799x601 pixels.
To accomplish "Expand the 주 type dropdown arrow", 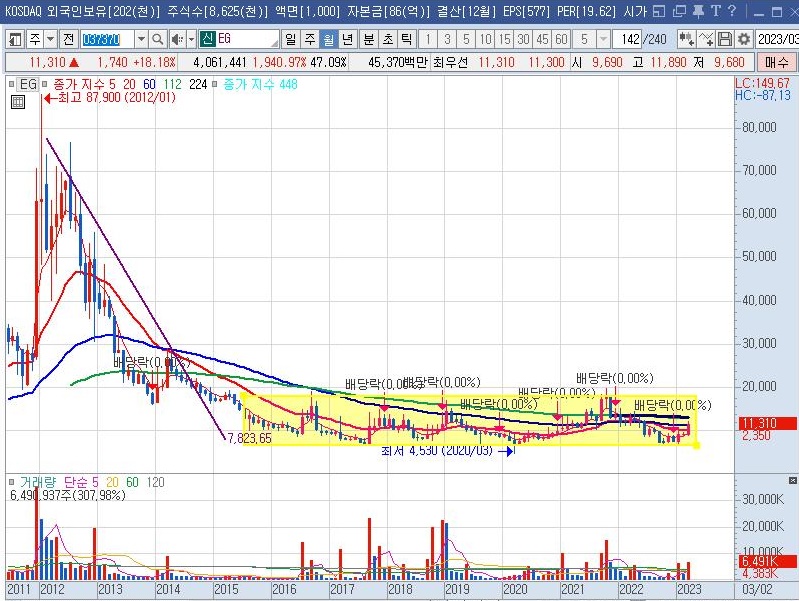I will tap(50, 39).
